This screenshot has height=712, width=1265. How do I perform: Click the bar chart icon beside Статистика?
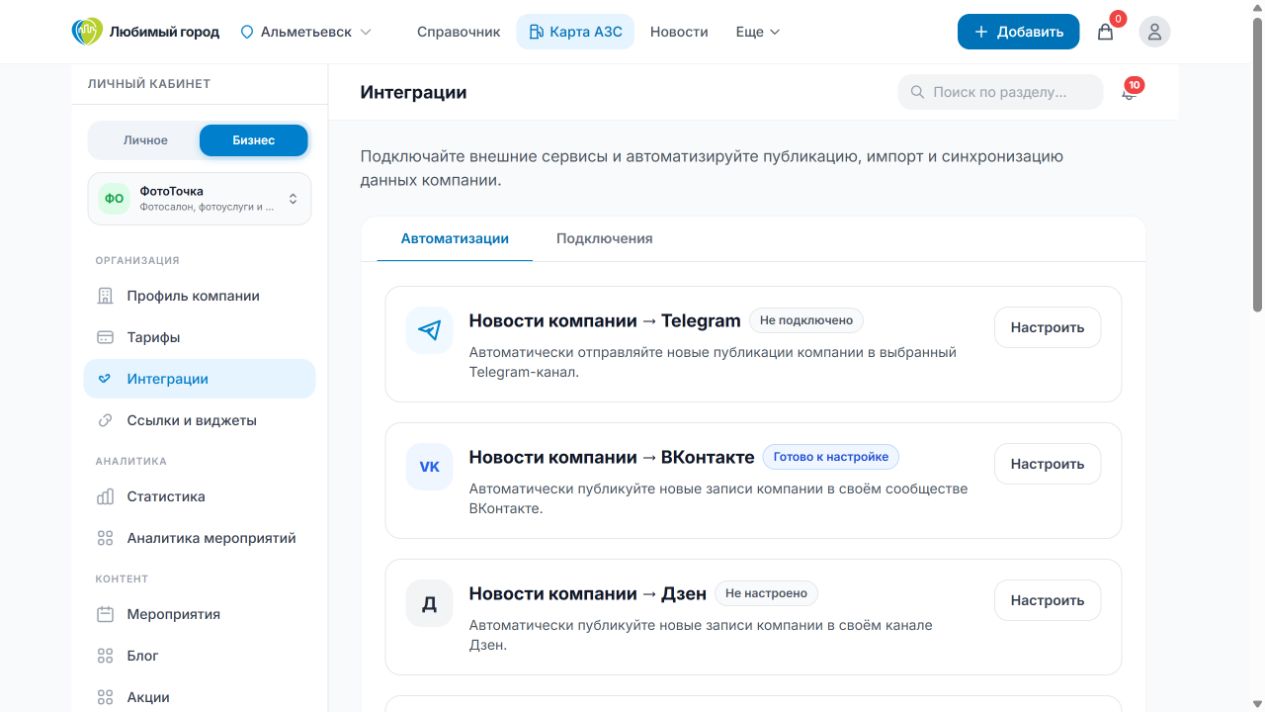pyautogui.click(x=105, y=497)
